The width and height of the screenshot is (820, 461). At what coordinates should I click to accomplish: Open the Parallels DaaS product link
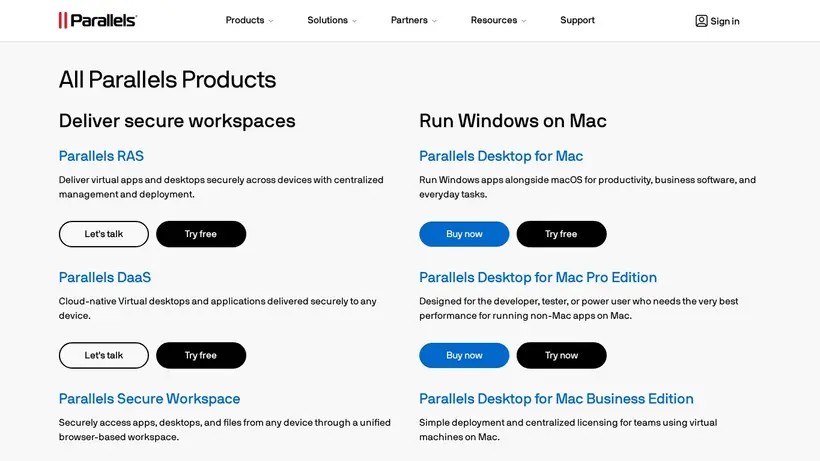tap(105, 277)
